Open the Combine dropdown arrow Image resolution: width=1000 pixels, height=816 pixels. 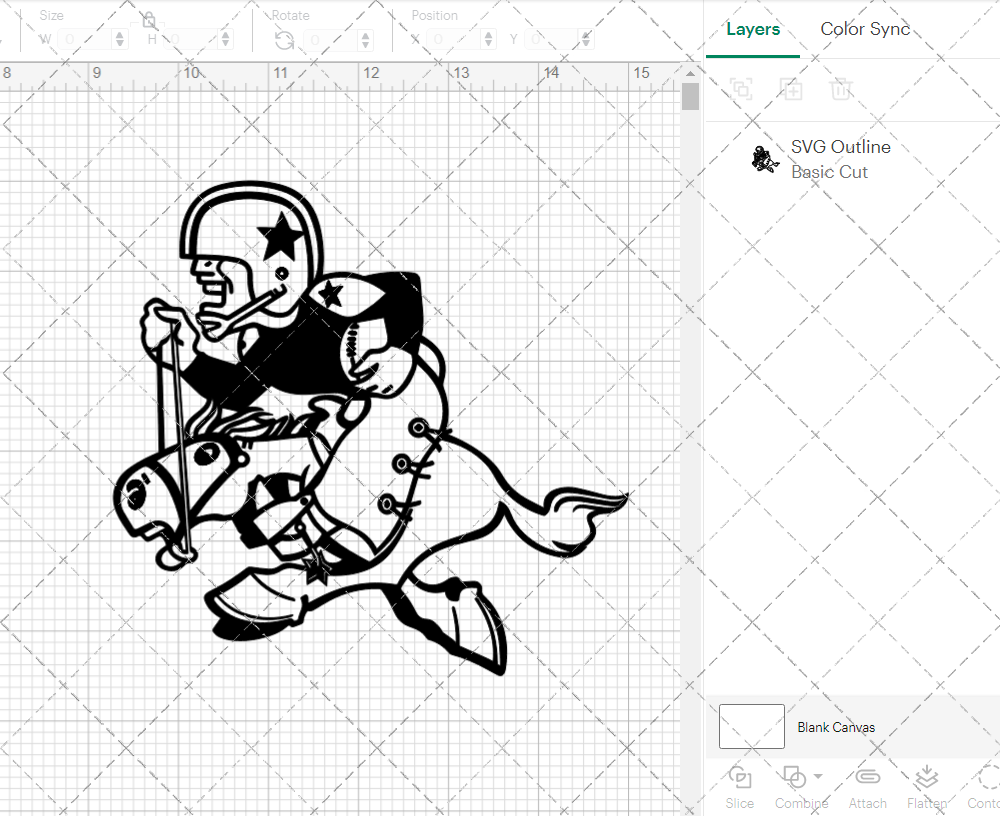[819, 777]
